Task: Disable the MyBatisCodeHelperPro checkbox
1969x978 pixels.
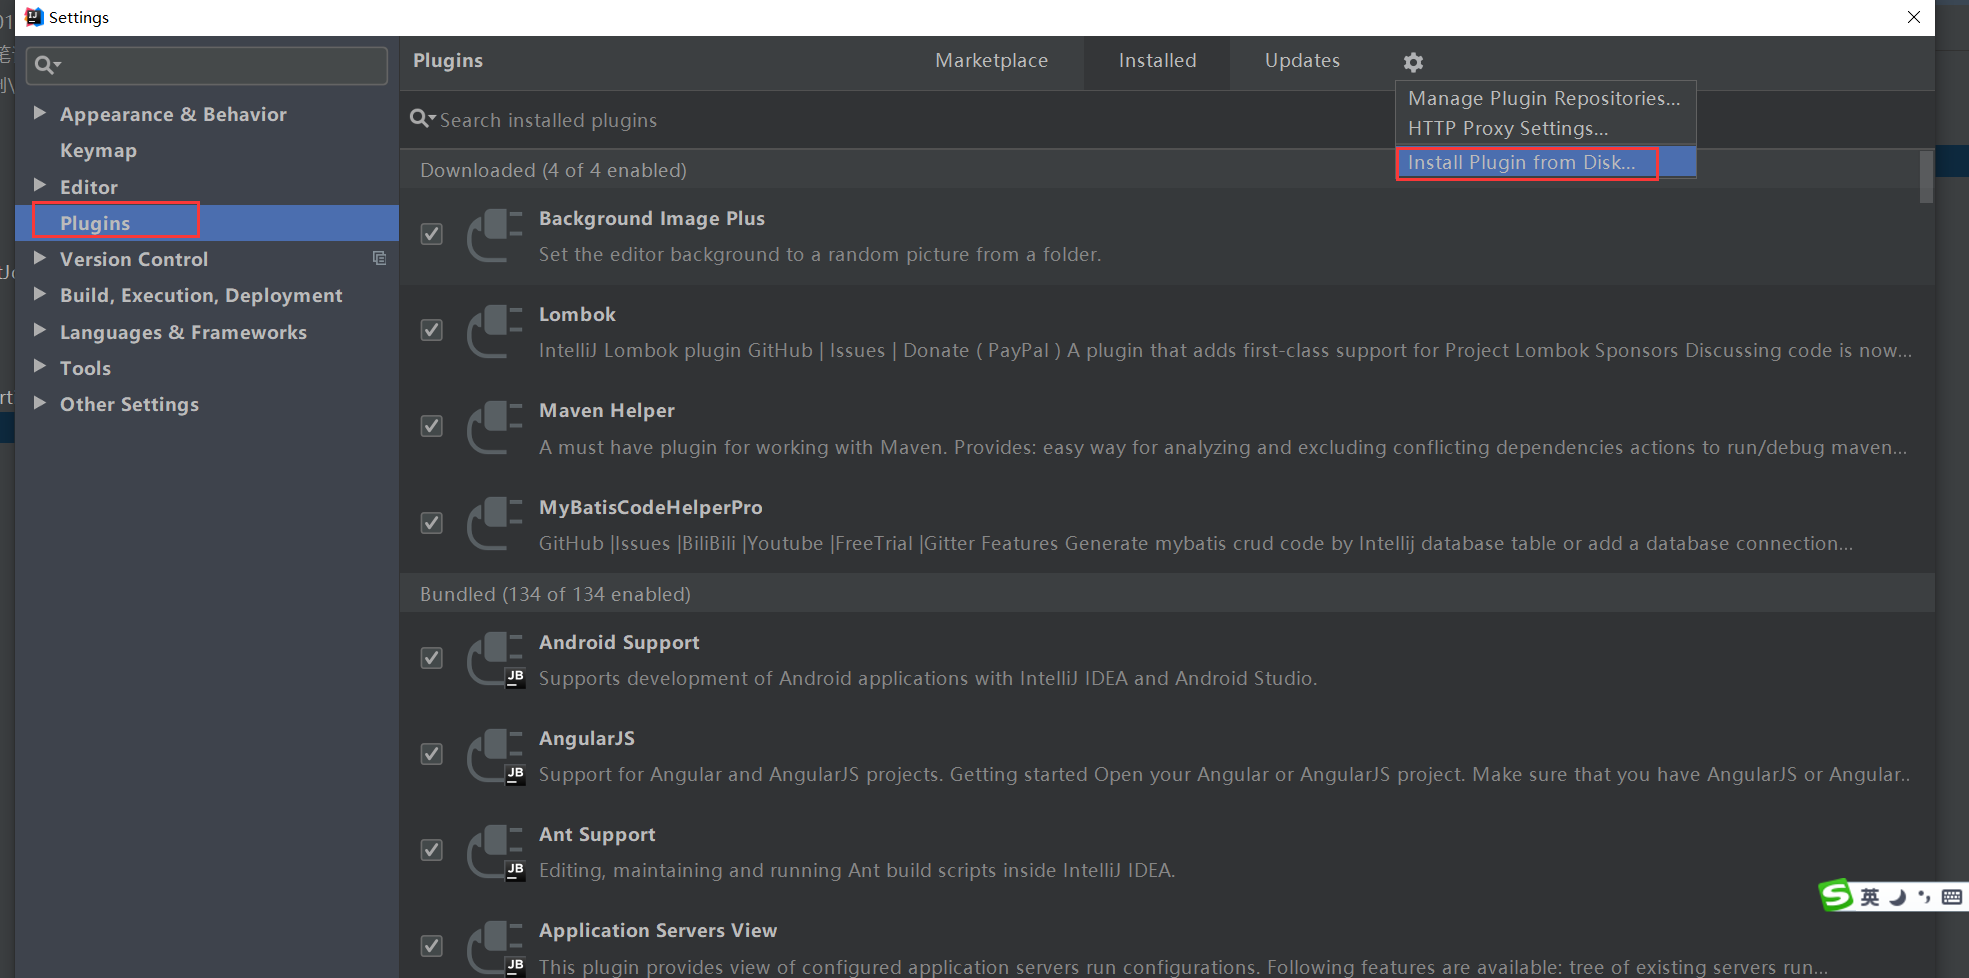Action: click(432, 523)
